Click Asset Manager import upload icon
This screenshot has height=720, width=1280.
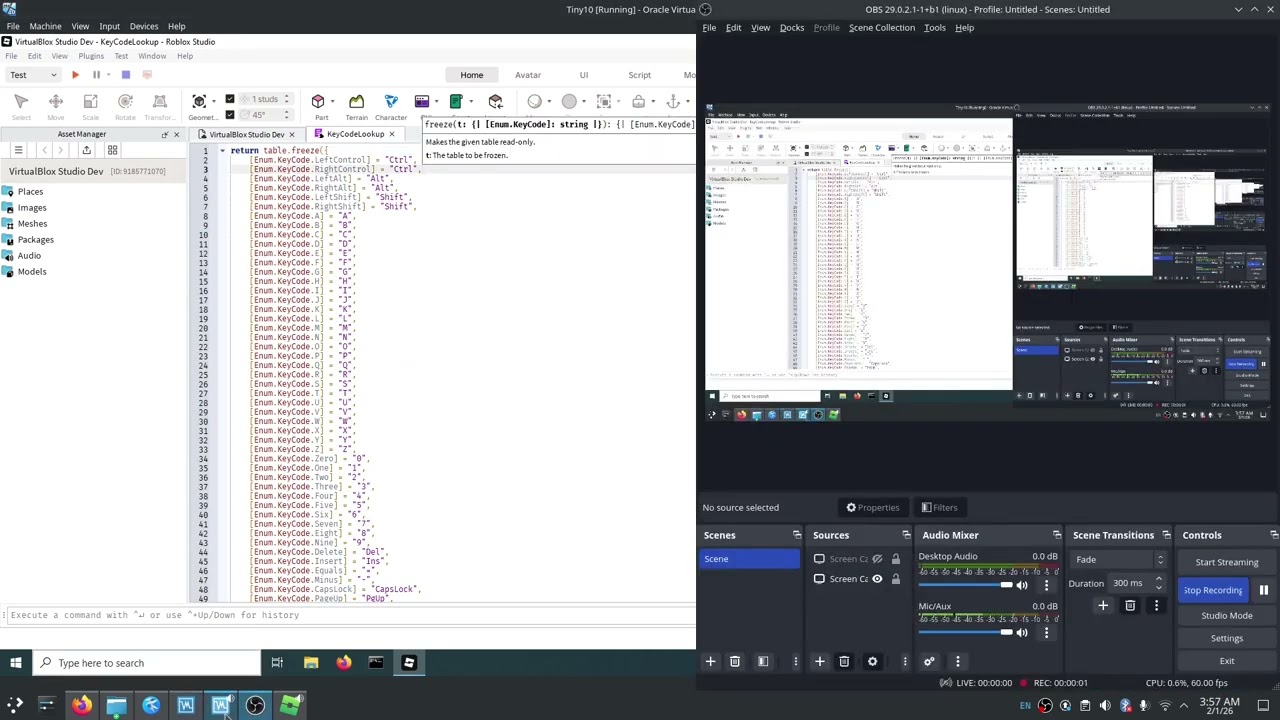point(86,150)
